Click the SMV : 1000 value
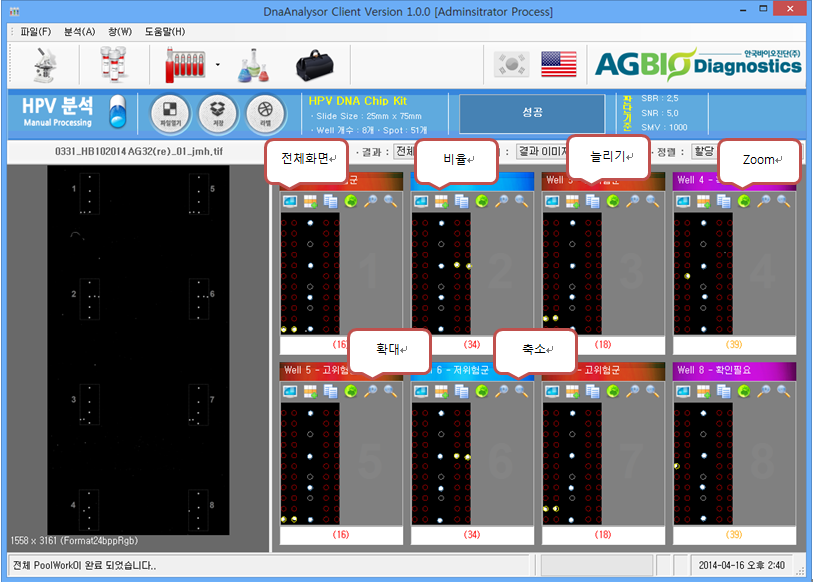The height and width of the screenshot is (582, 813). point(664,128)
